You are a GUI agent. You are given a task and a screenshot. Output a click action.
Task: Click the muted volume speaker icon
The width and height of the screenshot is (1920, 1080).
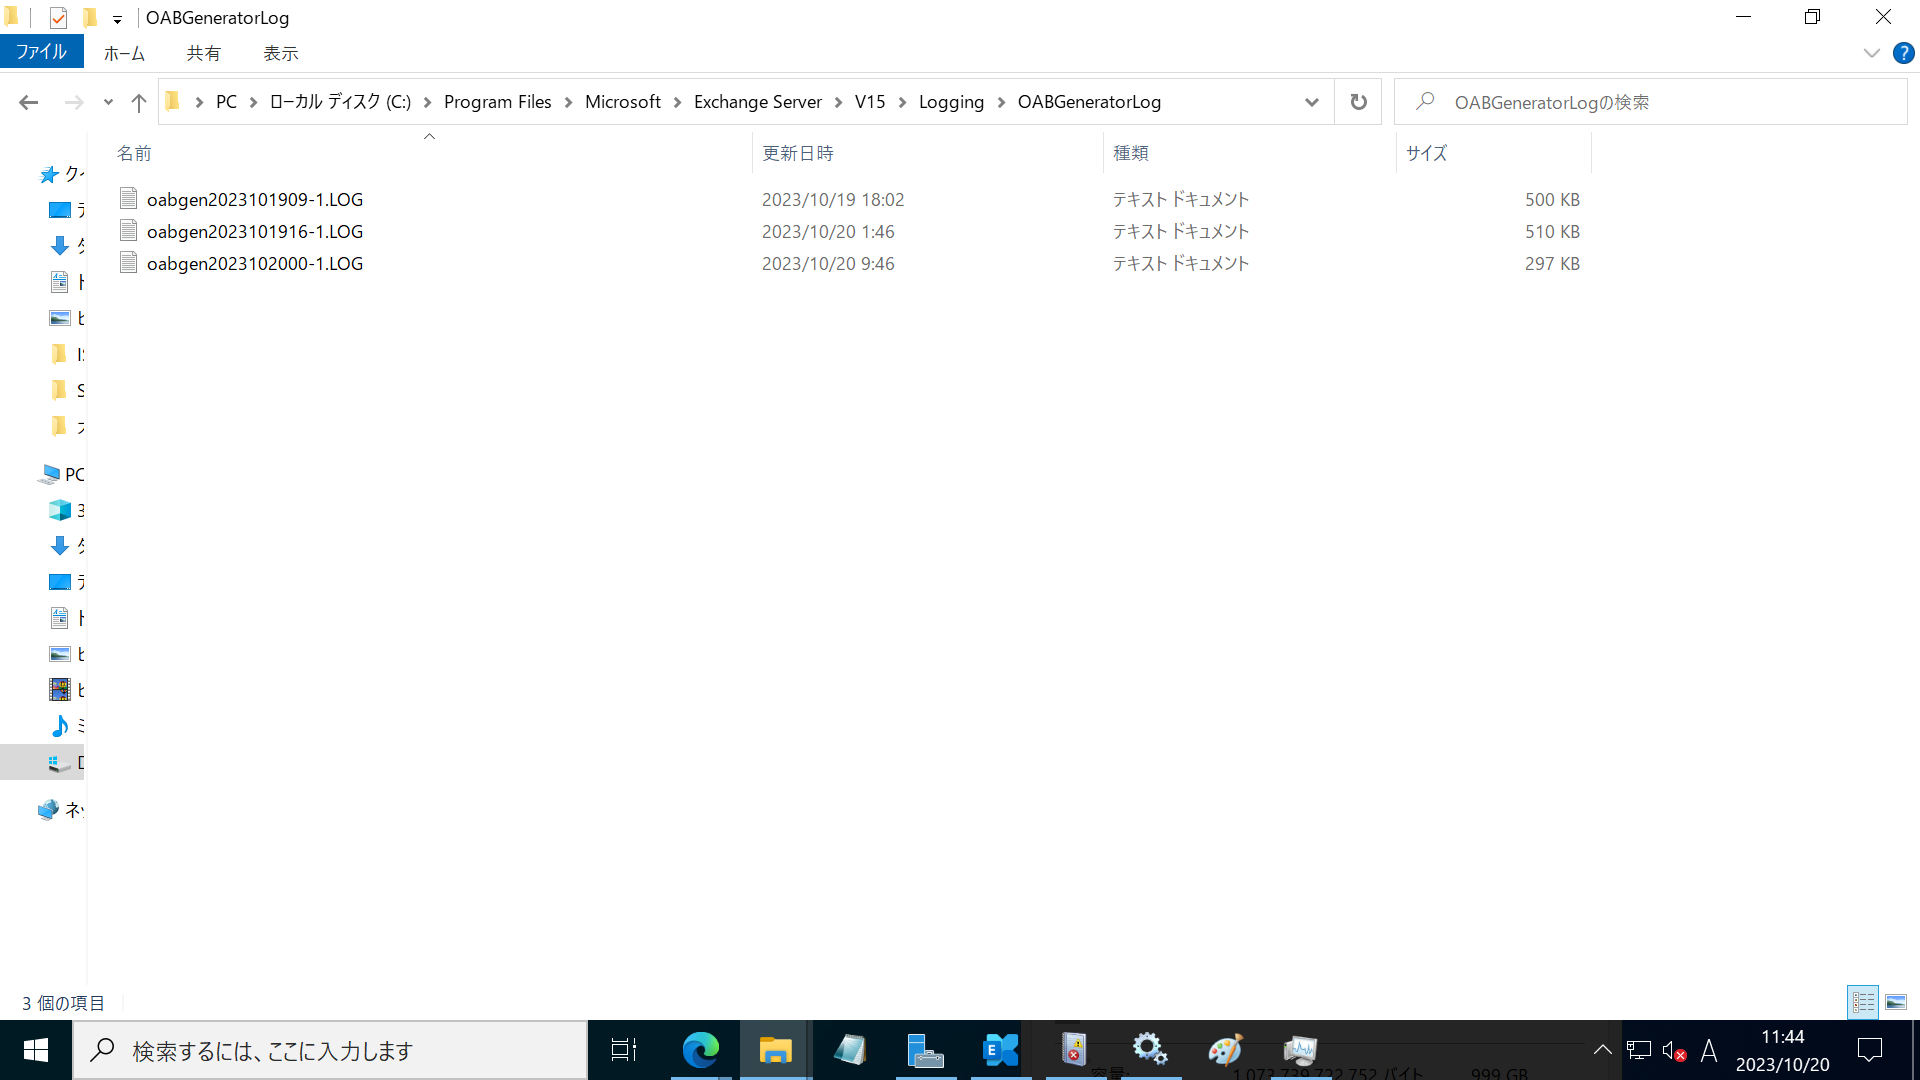coord(1674,1050)
